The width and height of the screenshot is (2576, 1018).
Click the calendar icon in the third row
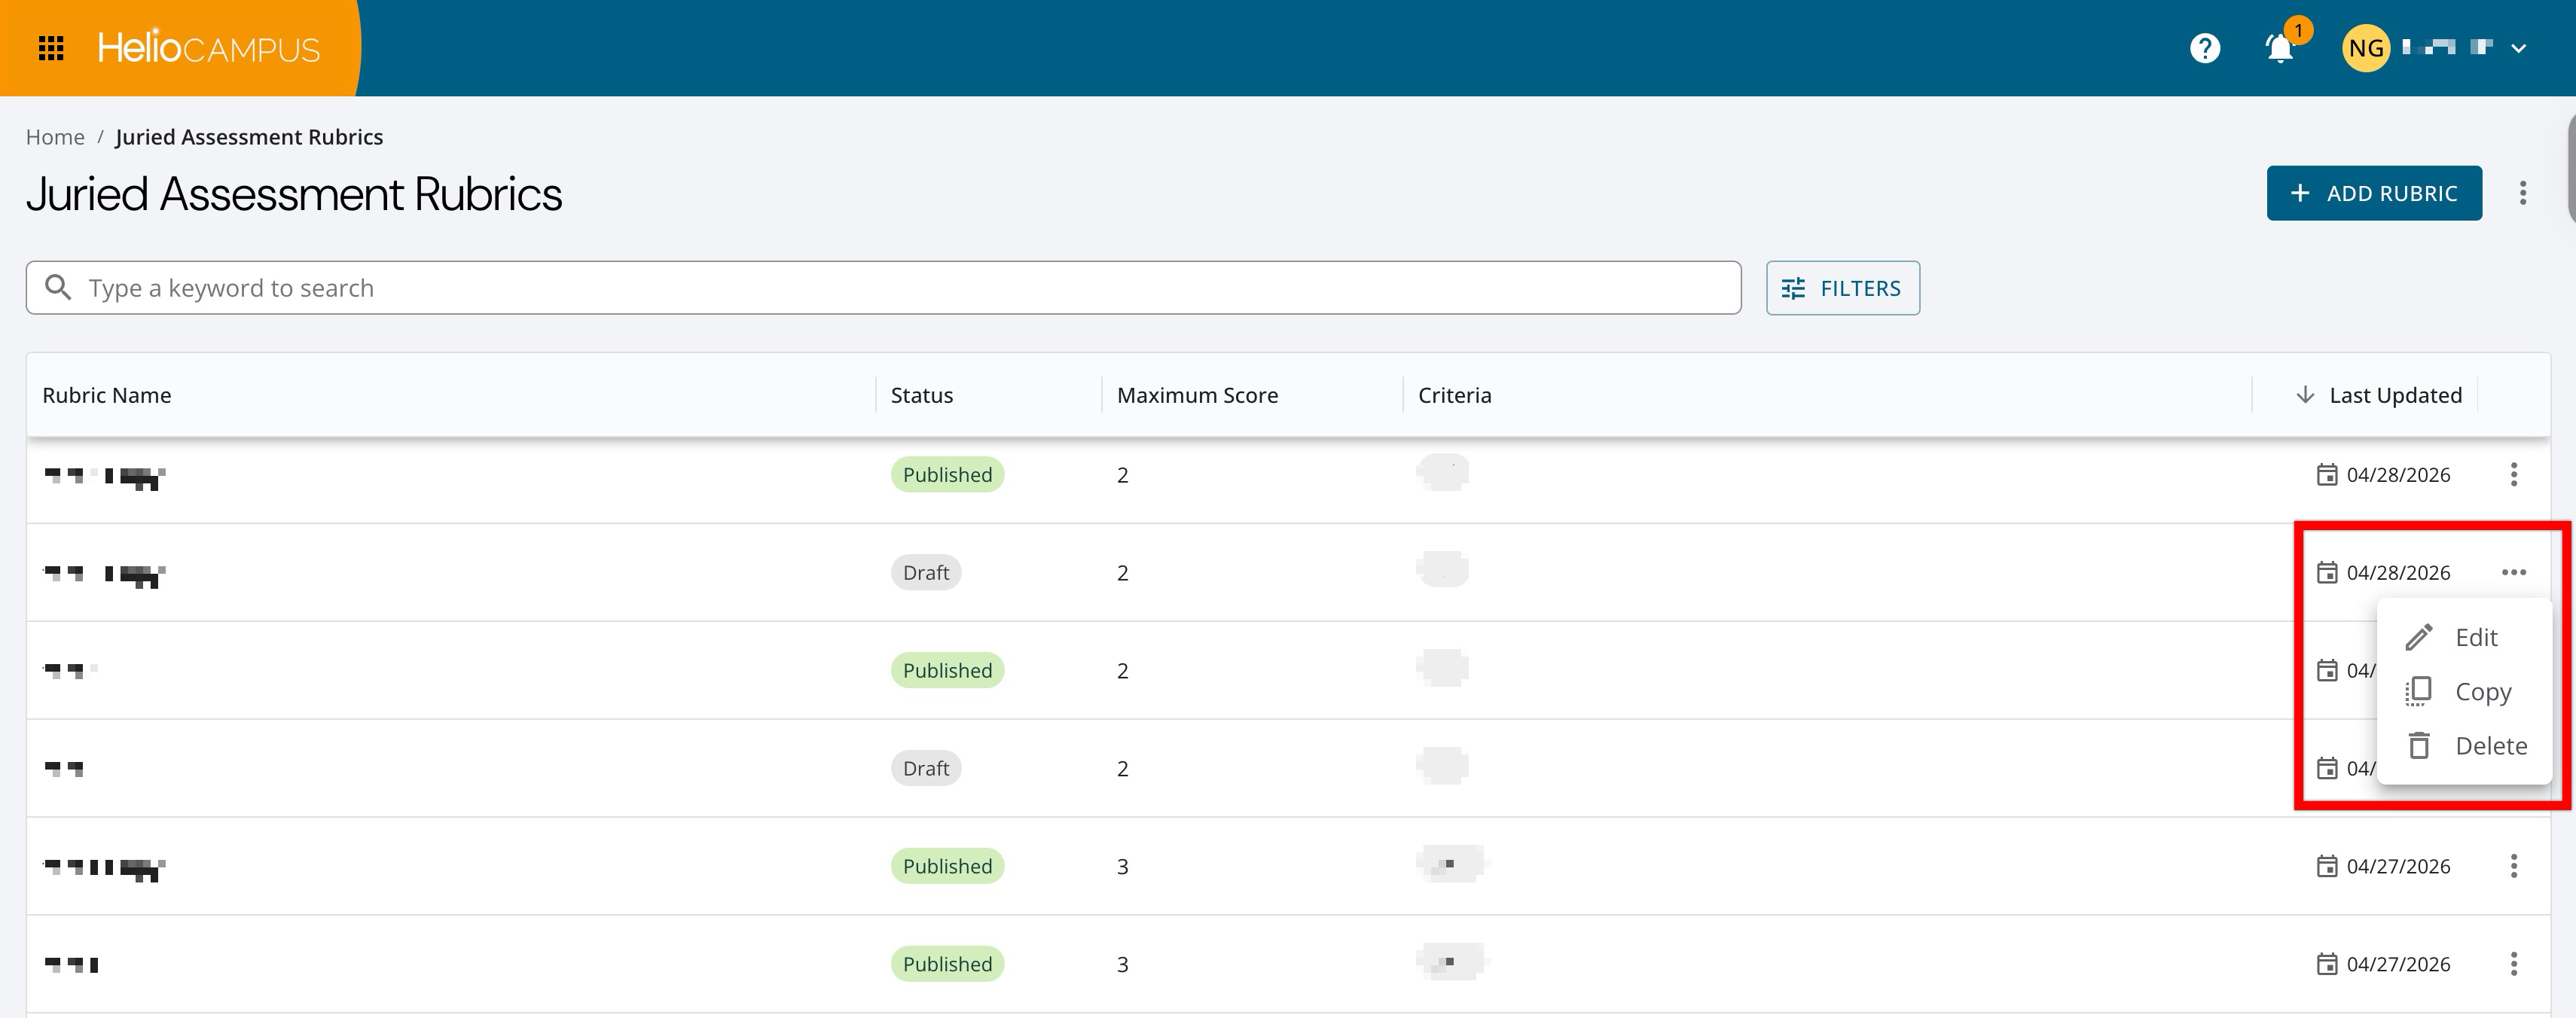pyautogui.click(x=2327, y=670)
